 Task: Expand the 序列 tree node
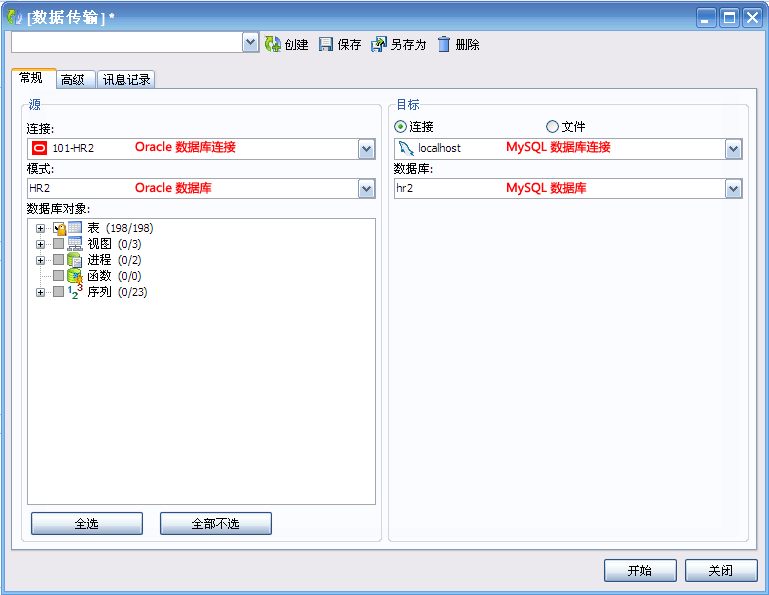tap(40, 292)
